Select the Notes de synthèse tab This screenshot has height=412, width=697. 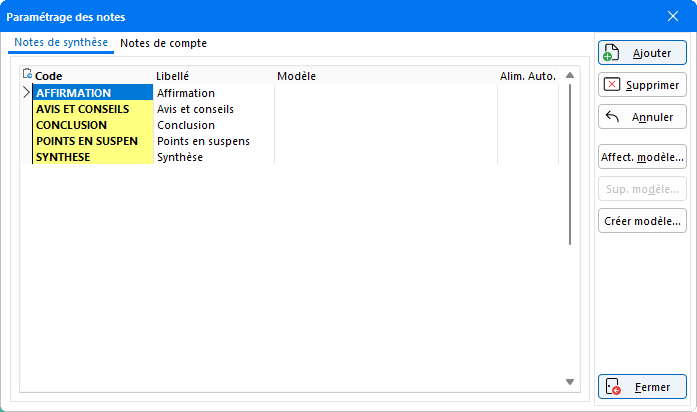pos(61,44)
